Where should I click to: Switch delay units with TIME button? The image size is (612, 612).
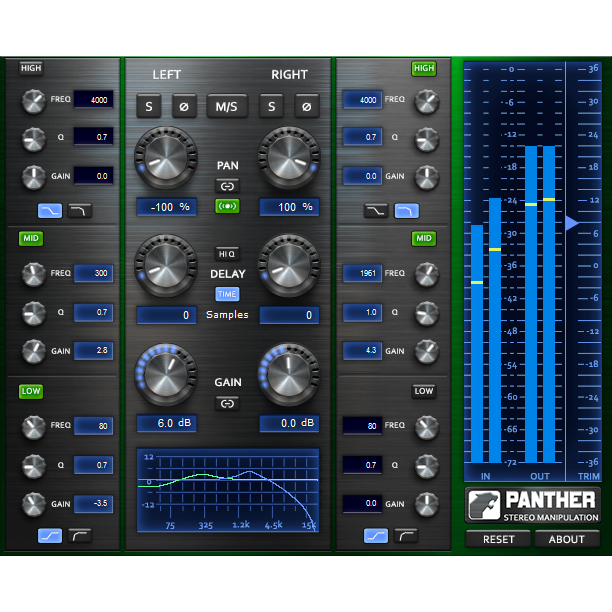point(228,294)
